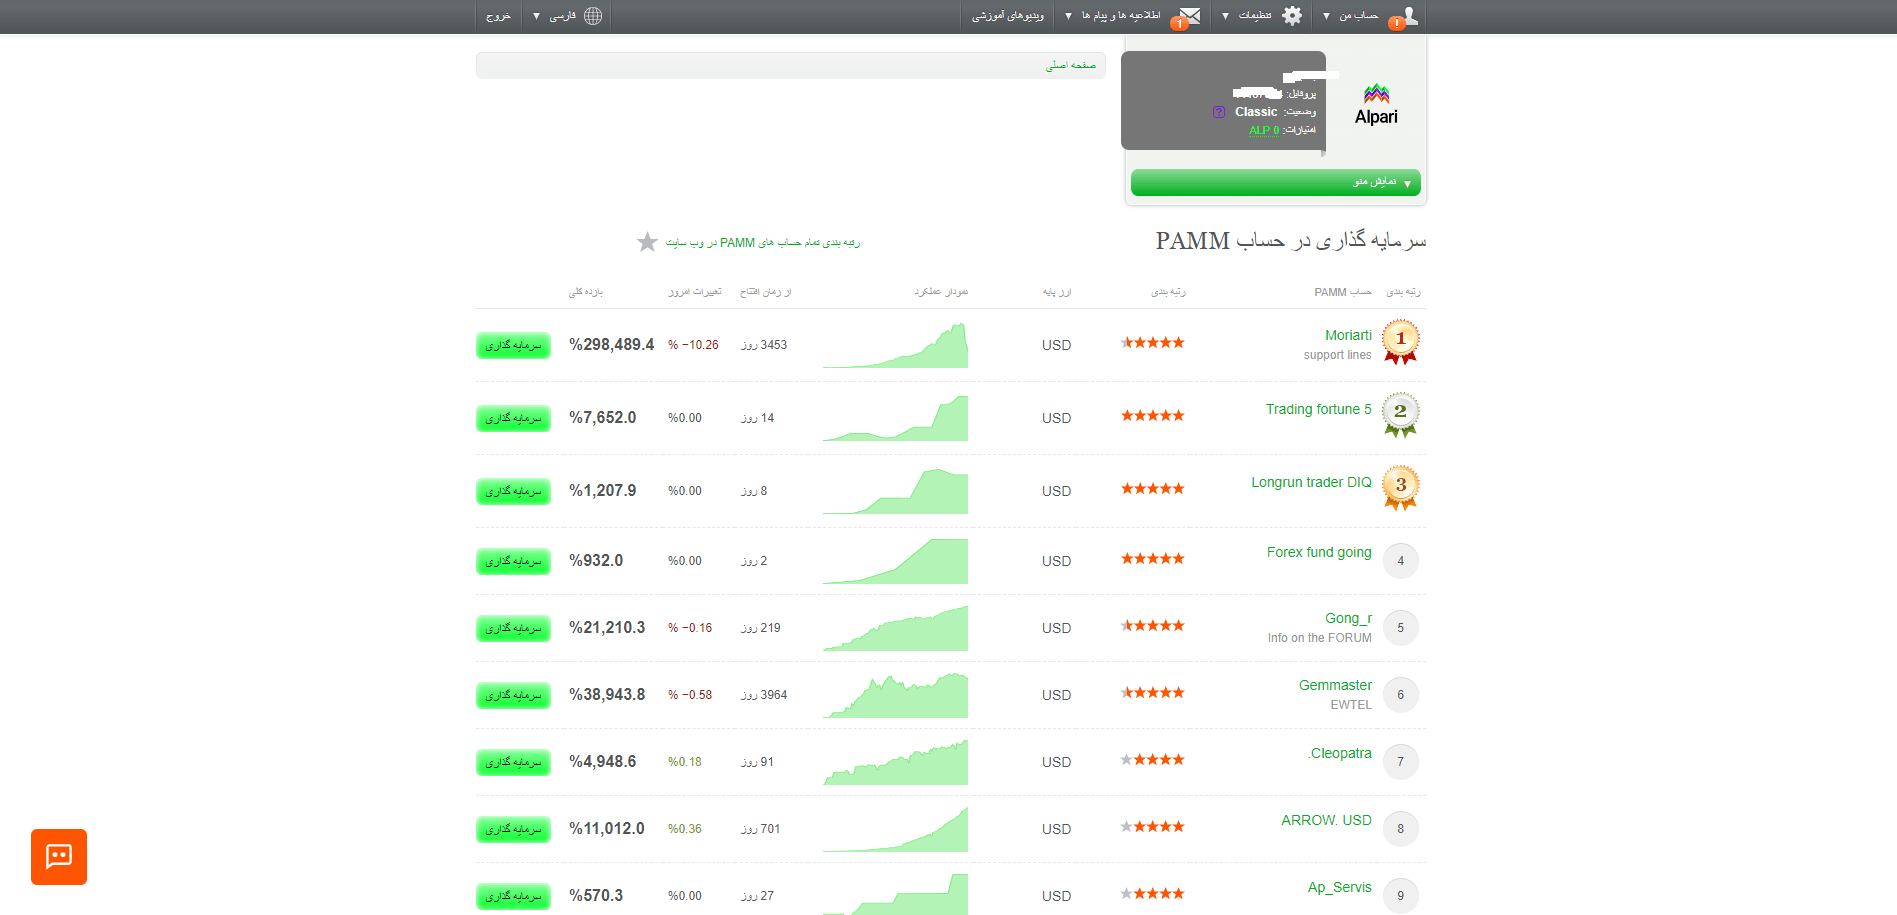Open the Gemmaster PAMM account
The image size is (1897, 915).
(1335, 685)
